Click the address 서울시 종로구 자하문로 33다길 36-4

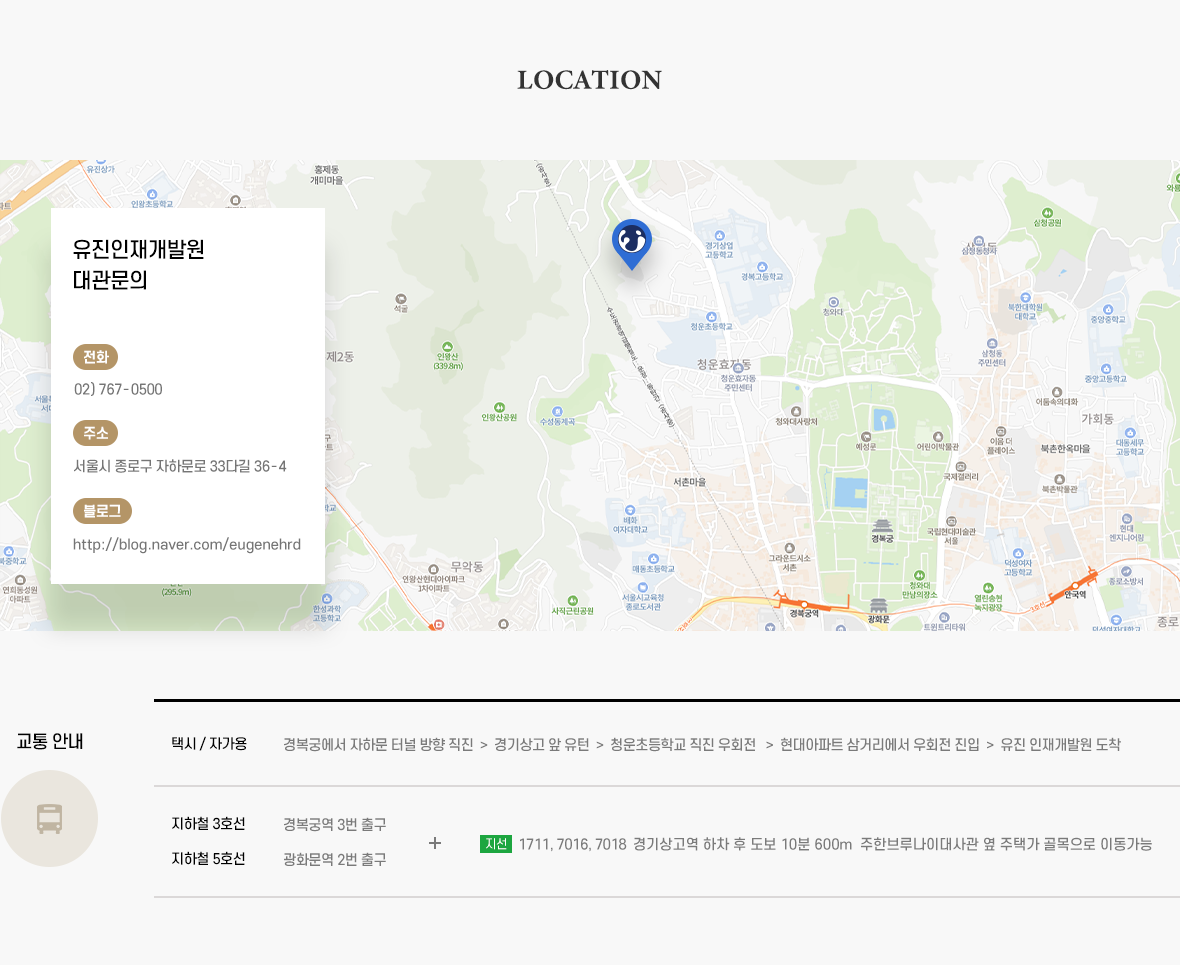pyautogui.click(x=180, y=466)
